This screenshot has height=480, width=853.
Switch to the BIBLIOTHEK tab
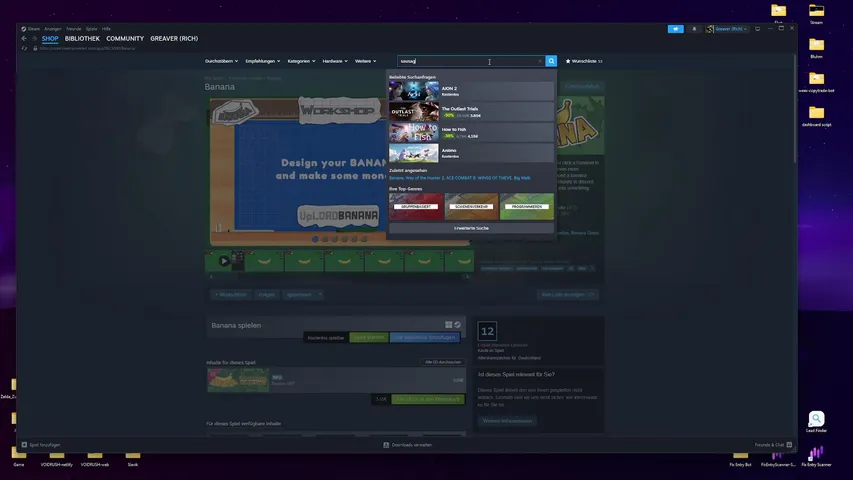[82, 39]
